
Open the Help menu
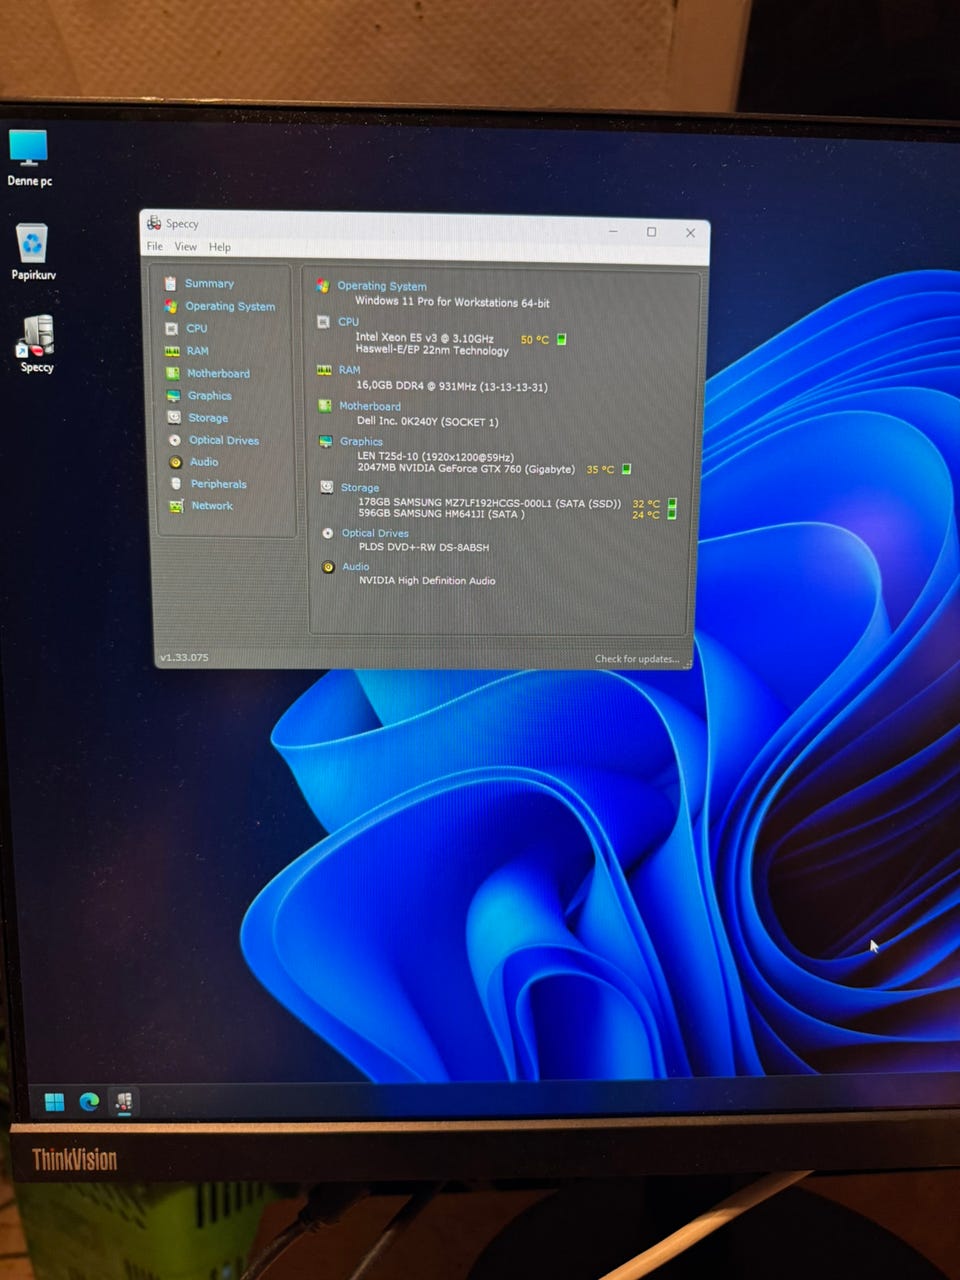tap(220, 247)
